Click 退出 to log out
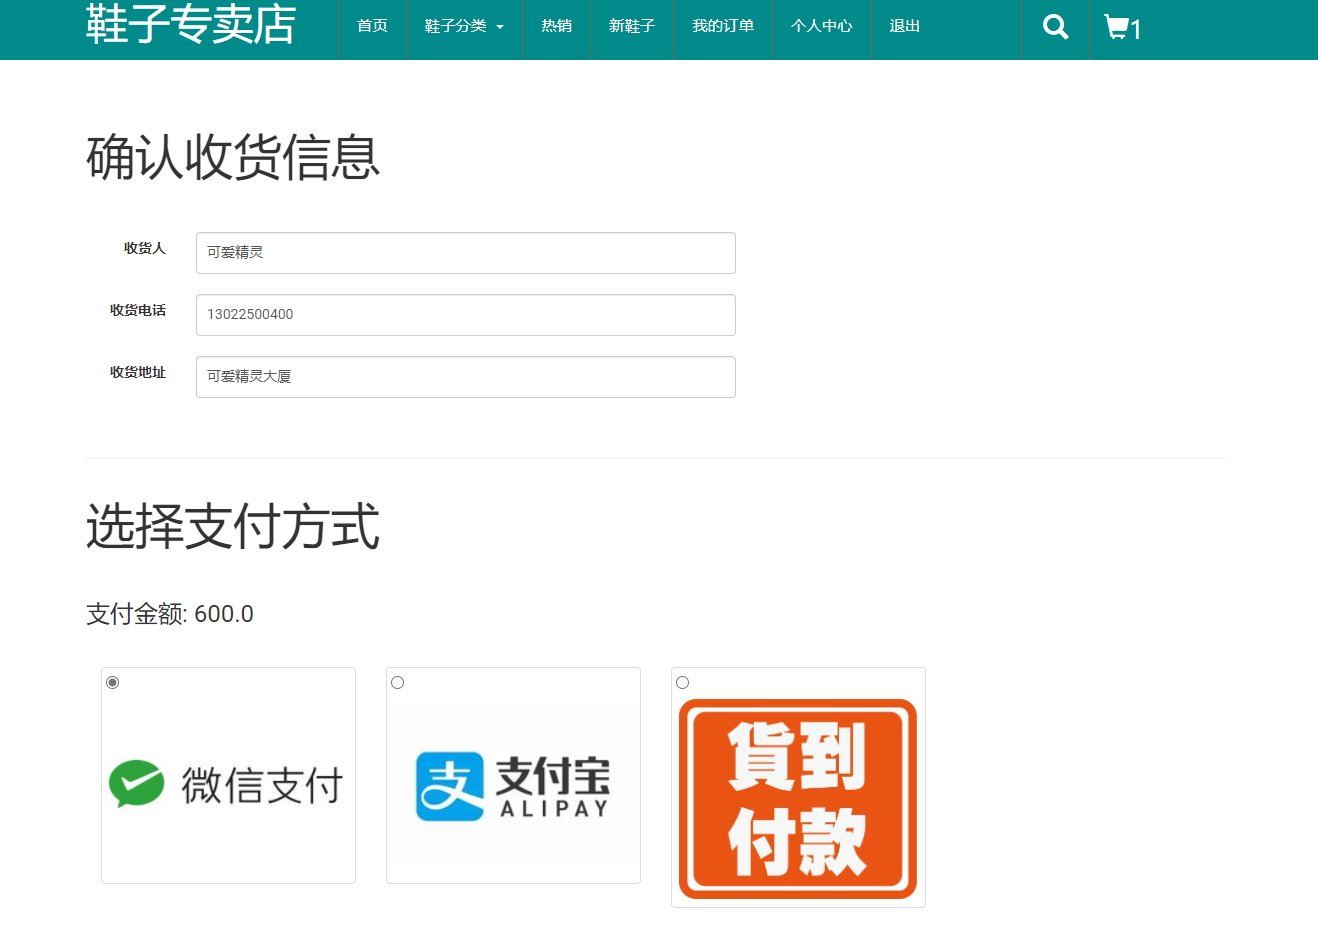Image resolution: width=1318 pixels, height=928 pixels. coord(903,27)
